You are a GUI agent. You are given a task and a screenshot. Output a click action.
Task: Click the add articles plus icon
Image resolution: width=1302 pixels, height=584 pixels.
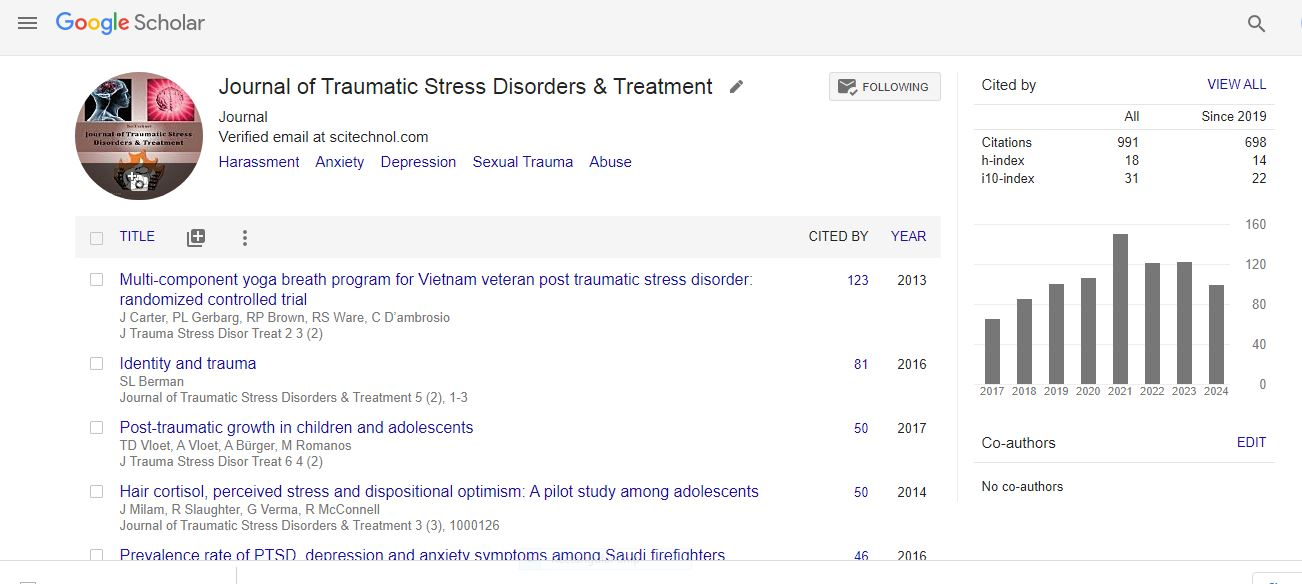point(196,237)
